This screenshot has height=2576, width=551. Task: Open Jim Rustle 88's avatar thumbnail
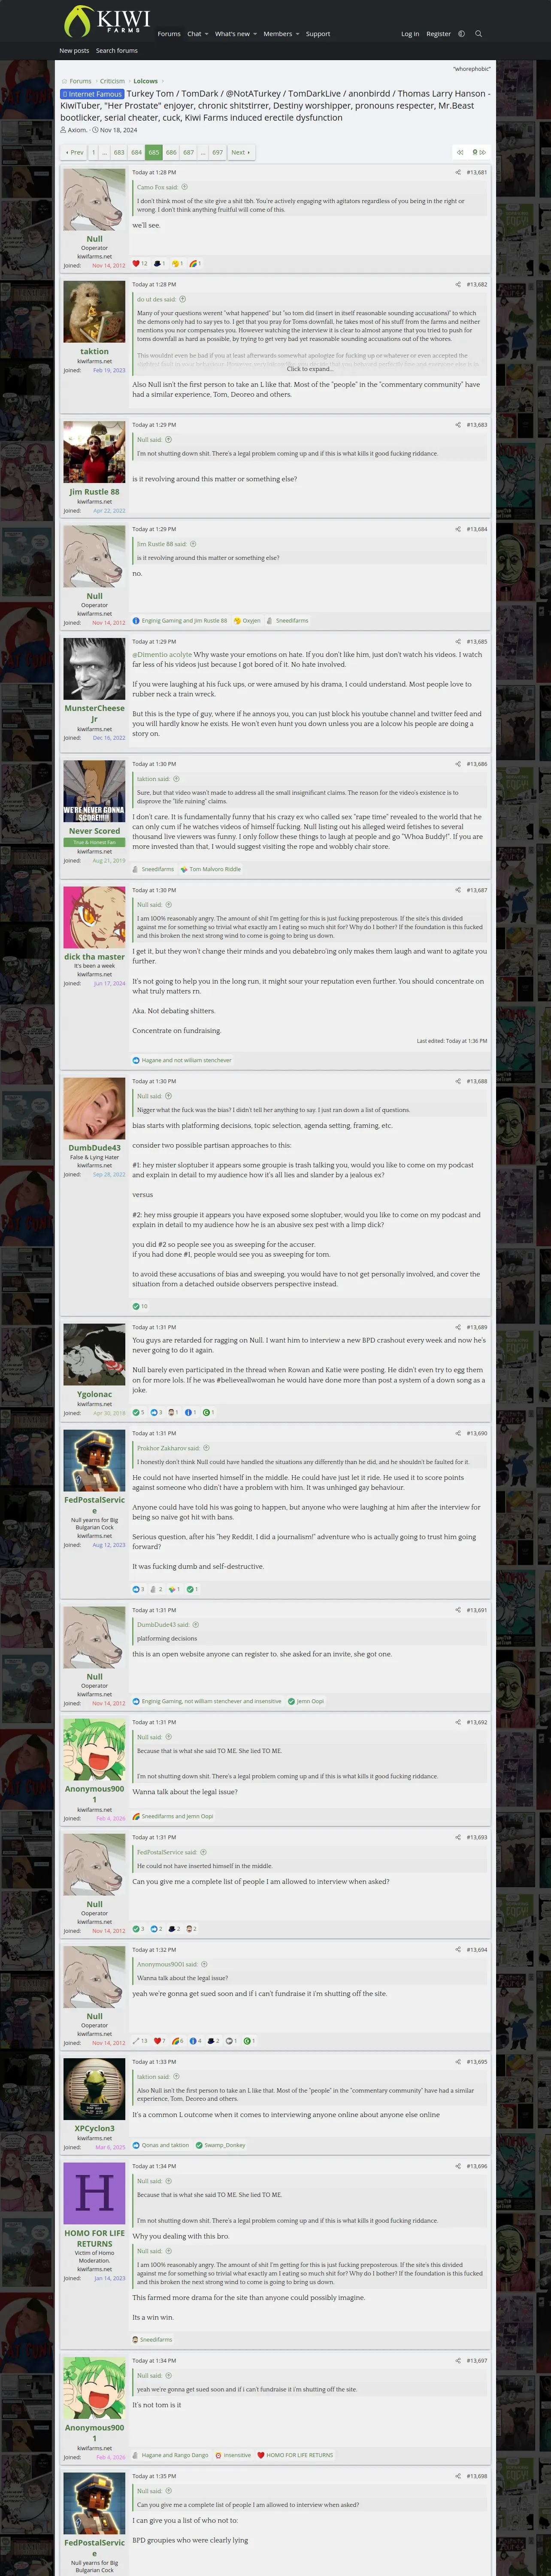coord(94,452)
